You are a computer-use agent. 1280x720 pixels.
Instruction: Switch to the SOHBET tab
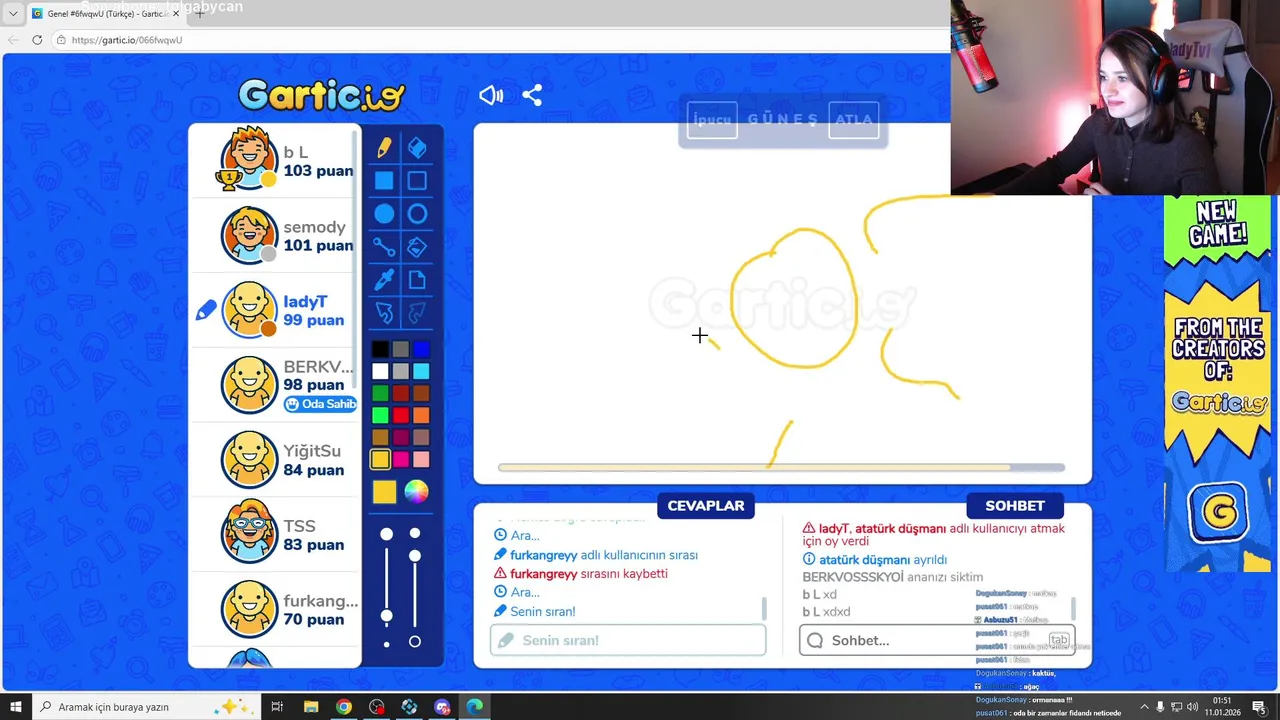point(1015,506)
